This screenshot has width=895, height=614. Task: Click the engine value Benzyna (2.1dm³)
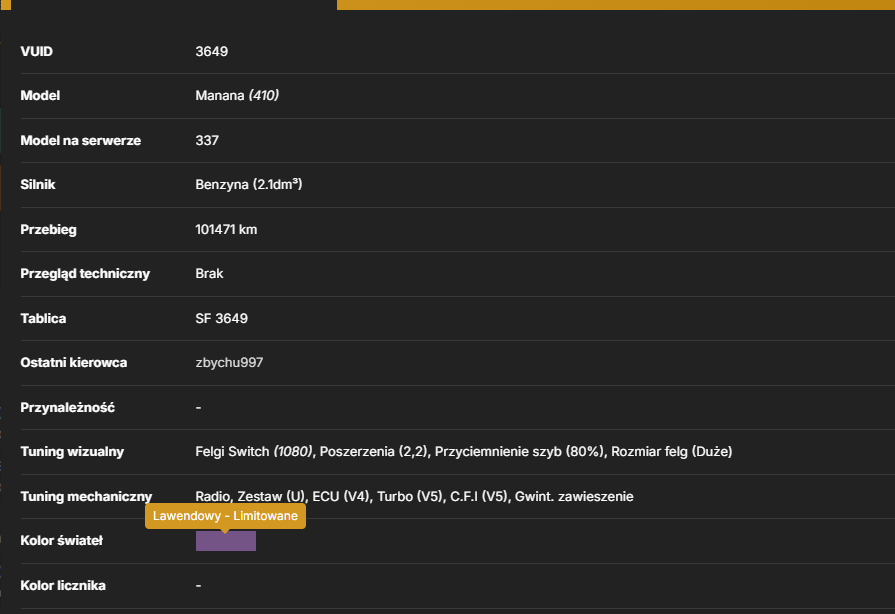248,184
